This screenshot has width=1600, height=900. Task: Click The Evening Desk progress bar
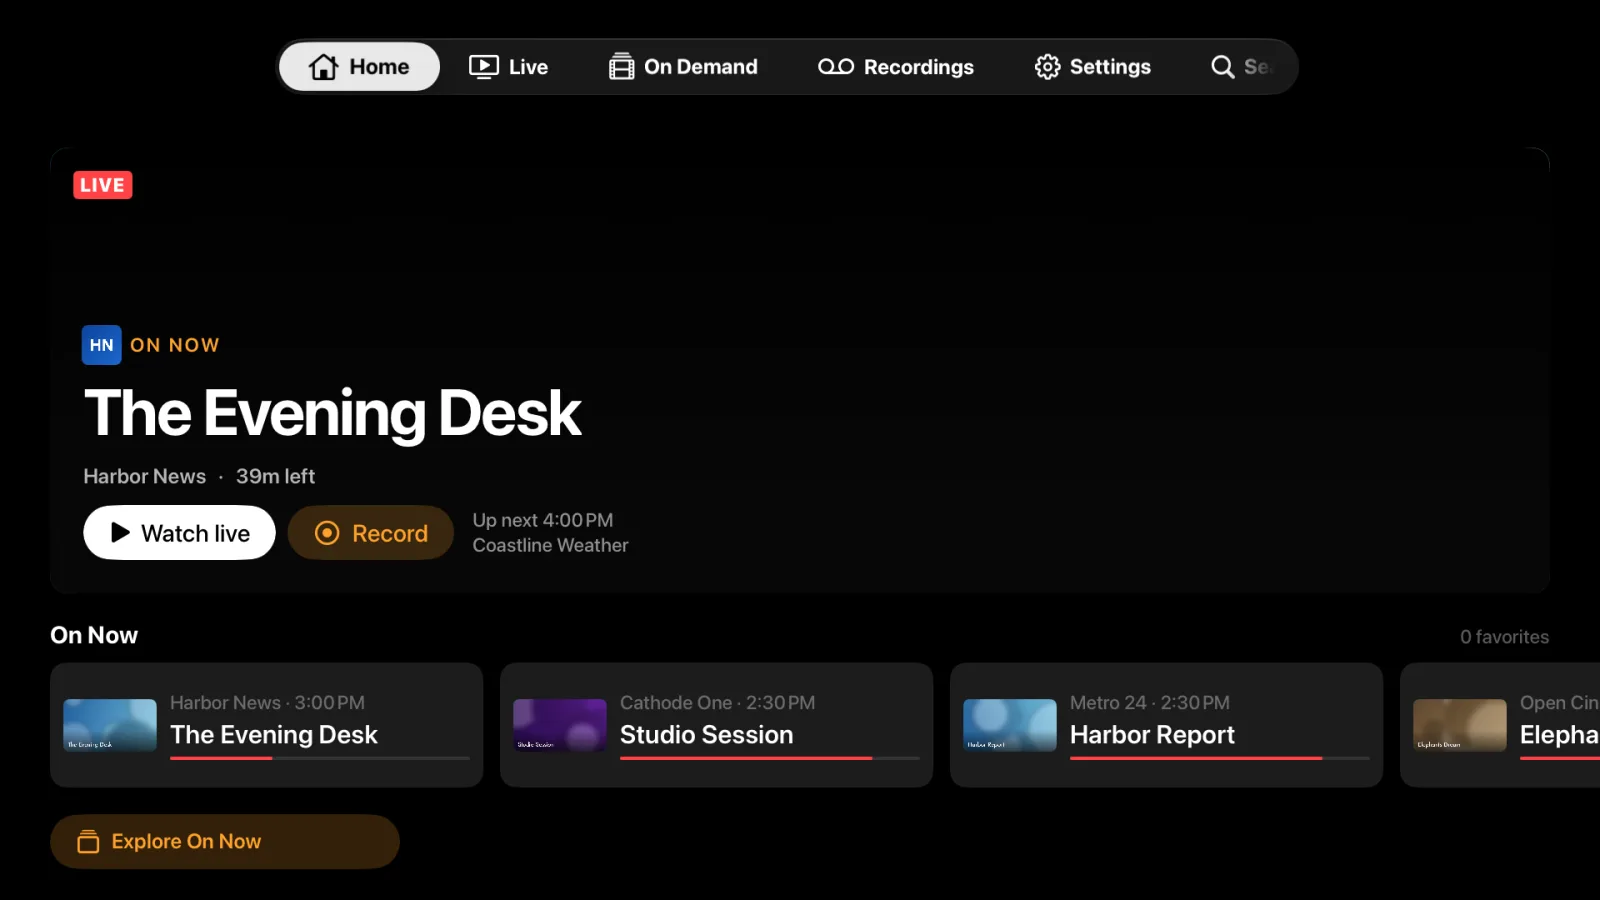(x=320, y=758)
